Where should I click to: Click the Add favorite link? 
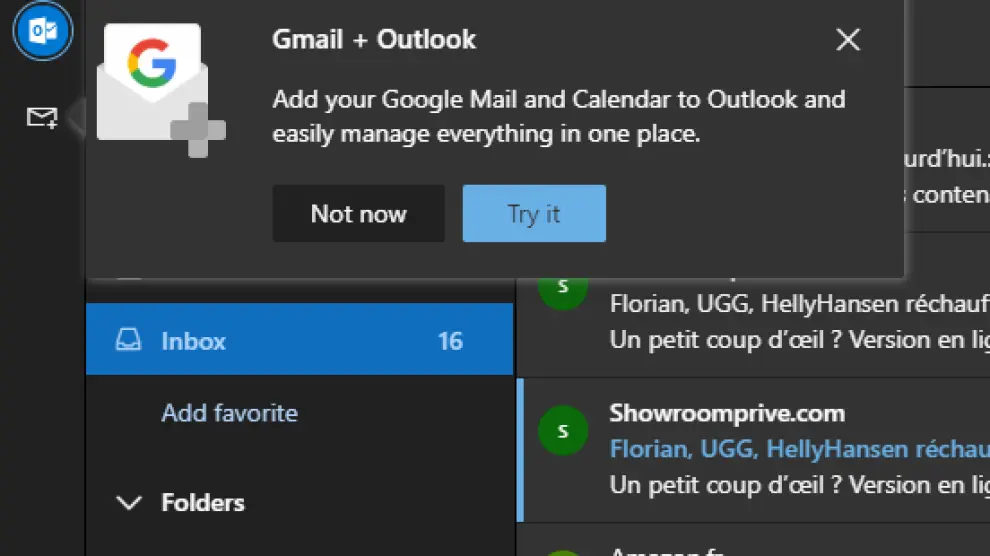[229, 413]
